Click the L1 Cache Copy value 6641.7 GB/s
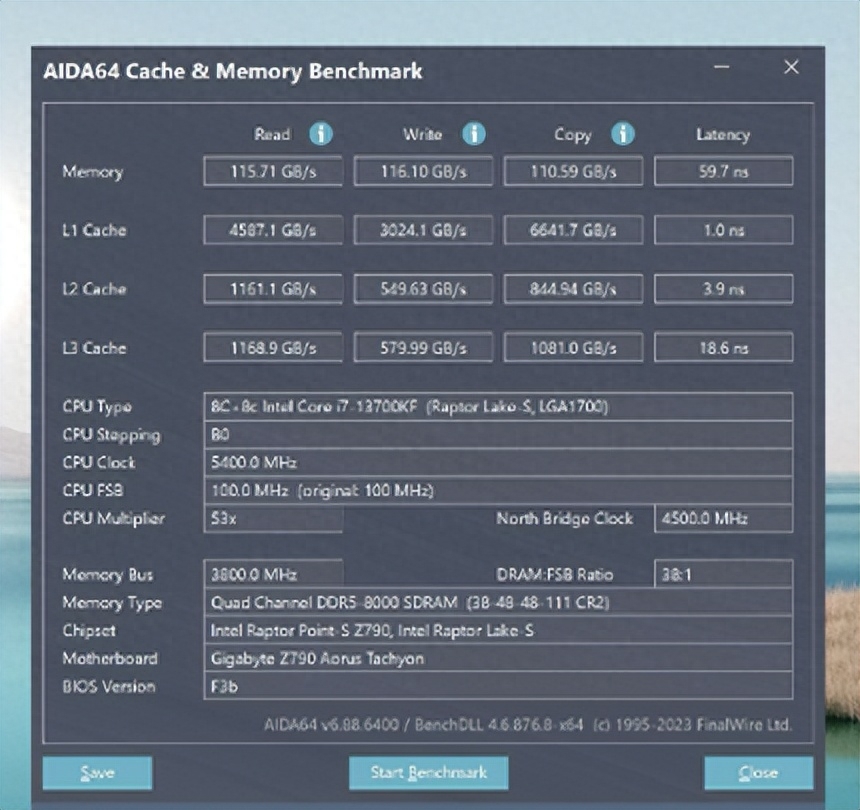This screenshot has height=810, width=860. (573, 230)
